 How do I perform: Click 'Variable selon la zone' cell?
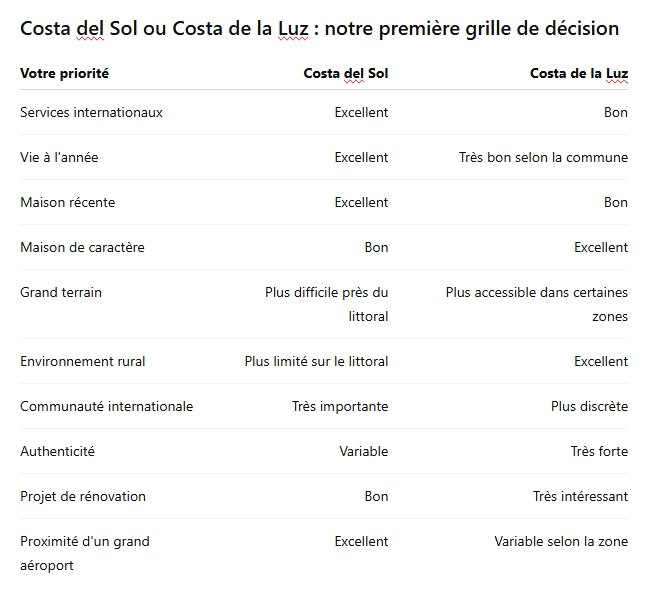click(561, 542)
